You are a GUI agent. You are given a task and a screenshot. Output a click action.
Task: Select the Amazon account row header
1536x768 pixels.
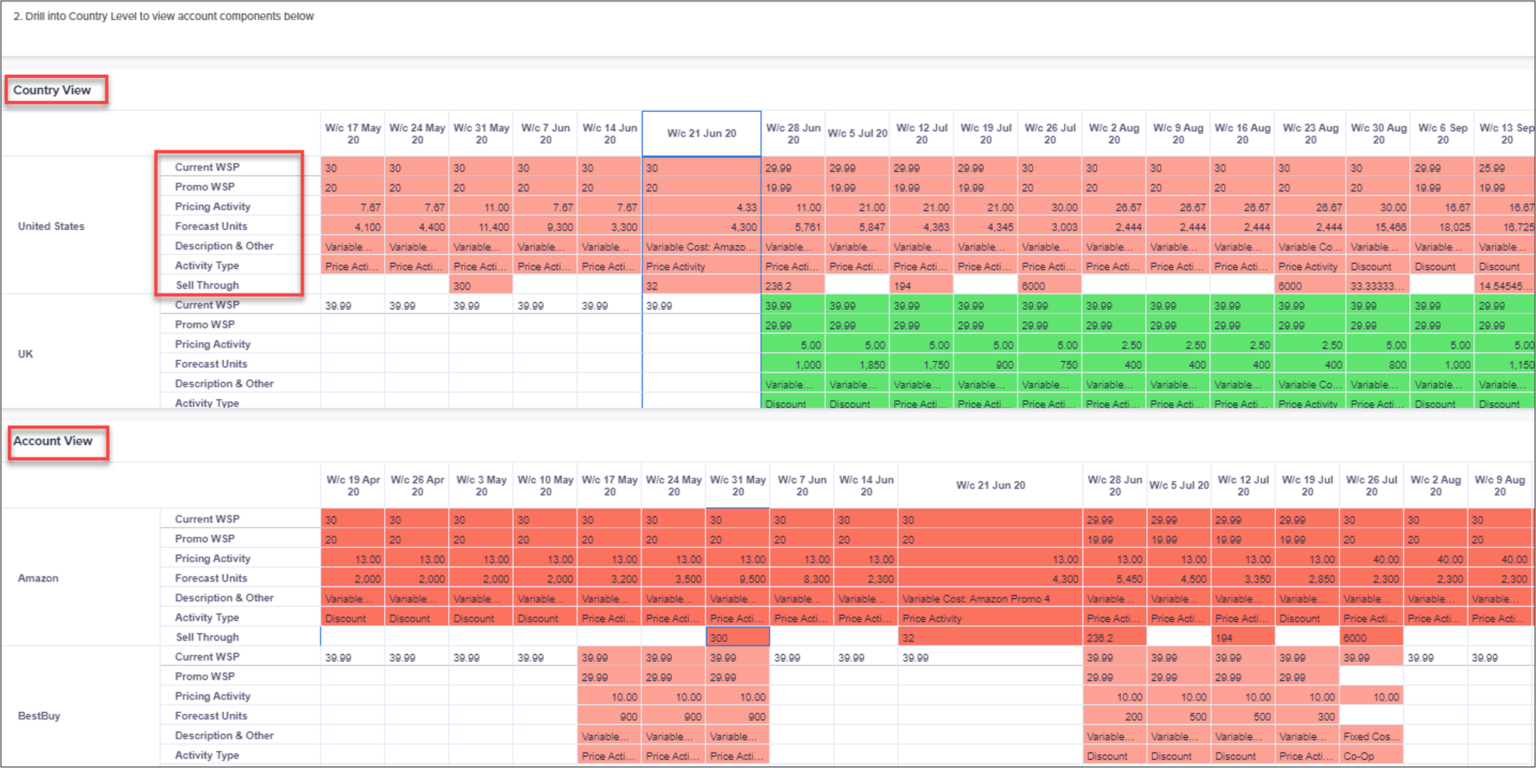[38, 578]
